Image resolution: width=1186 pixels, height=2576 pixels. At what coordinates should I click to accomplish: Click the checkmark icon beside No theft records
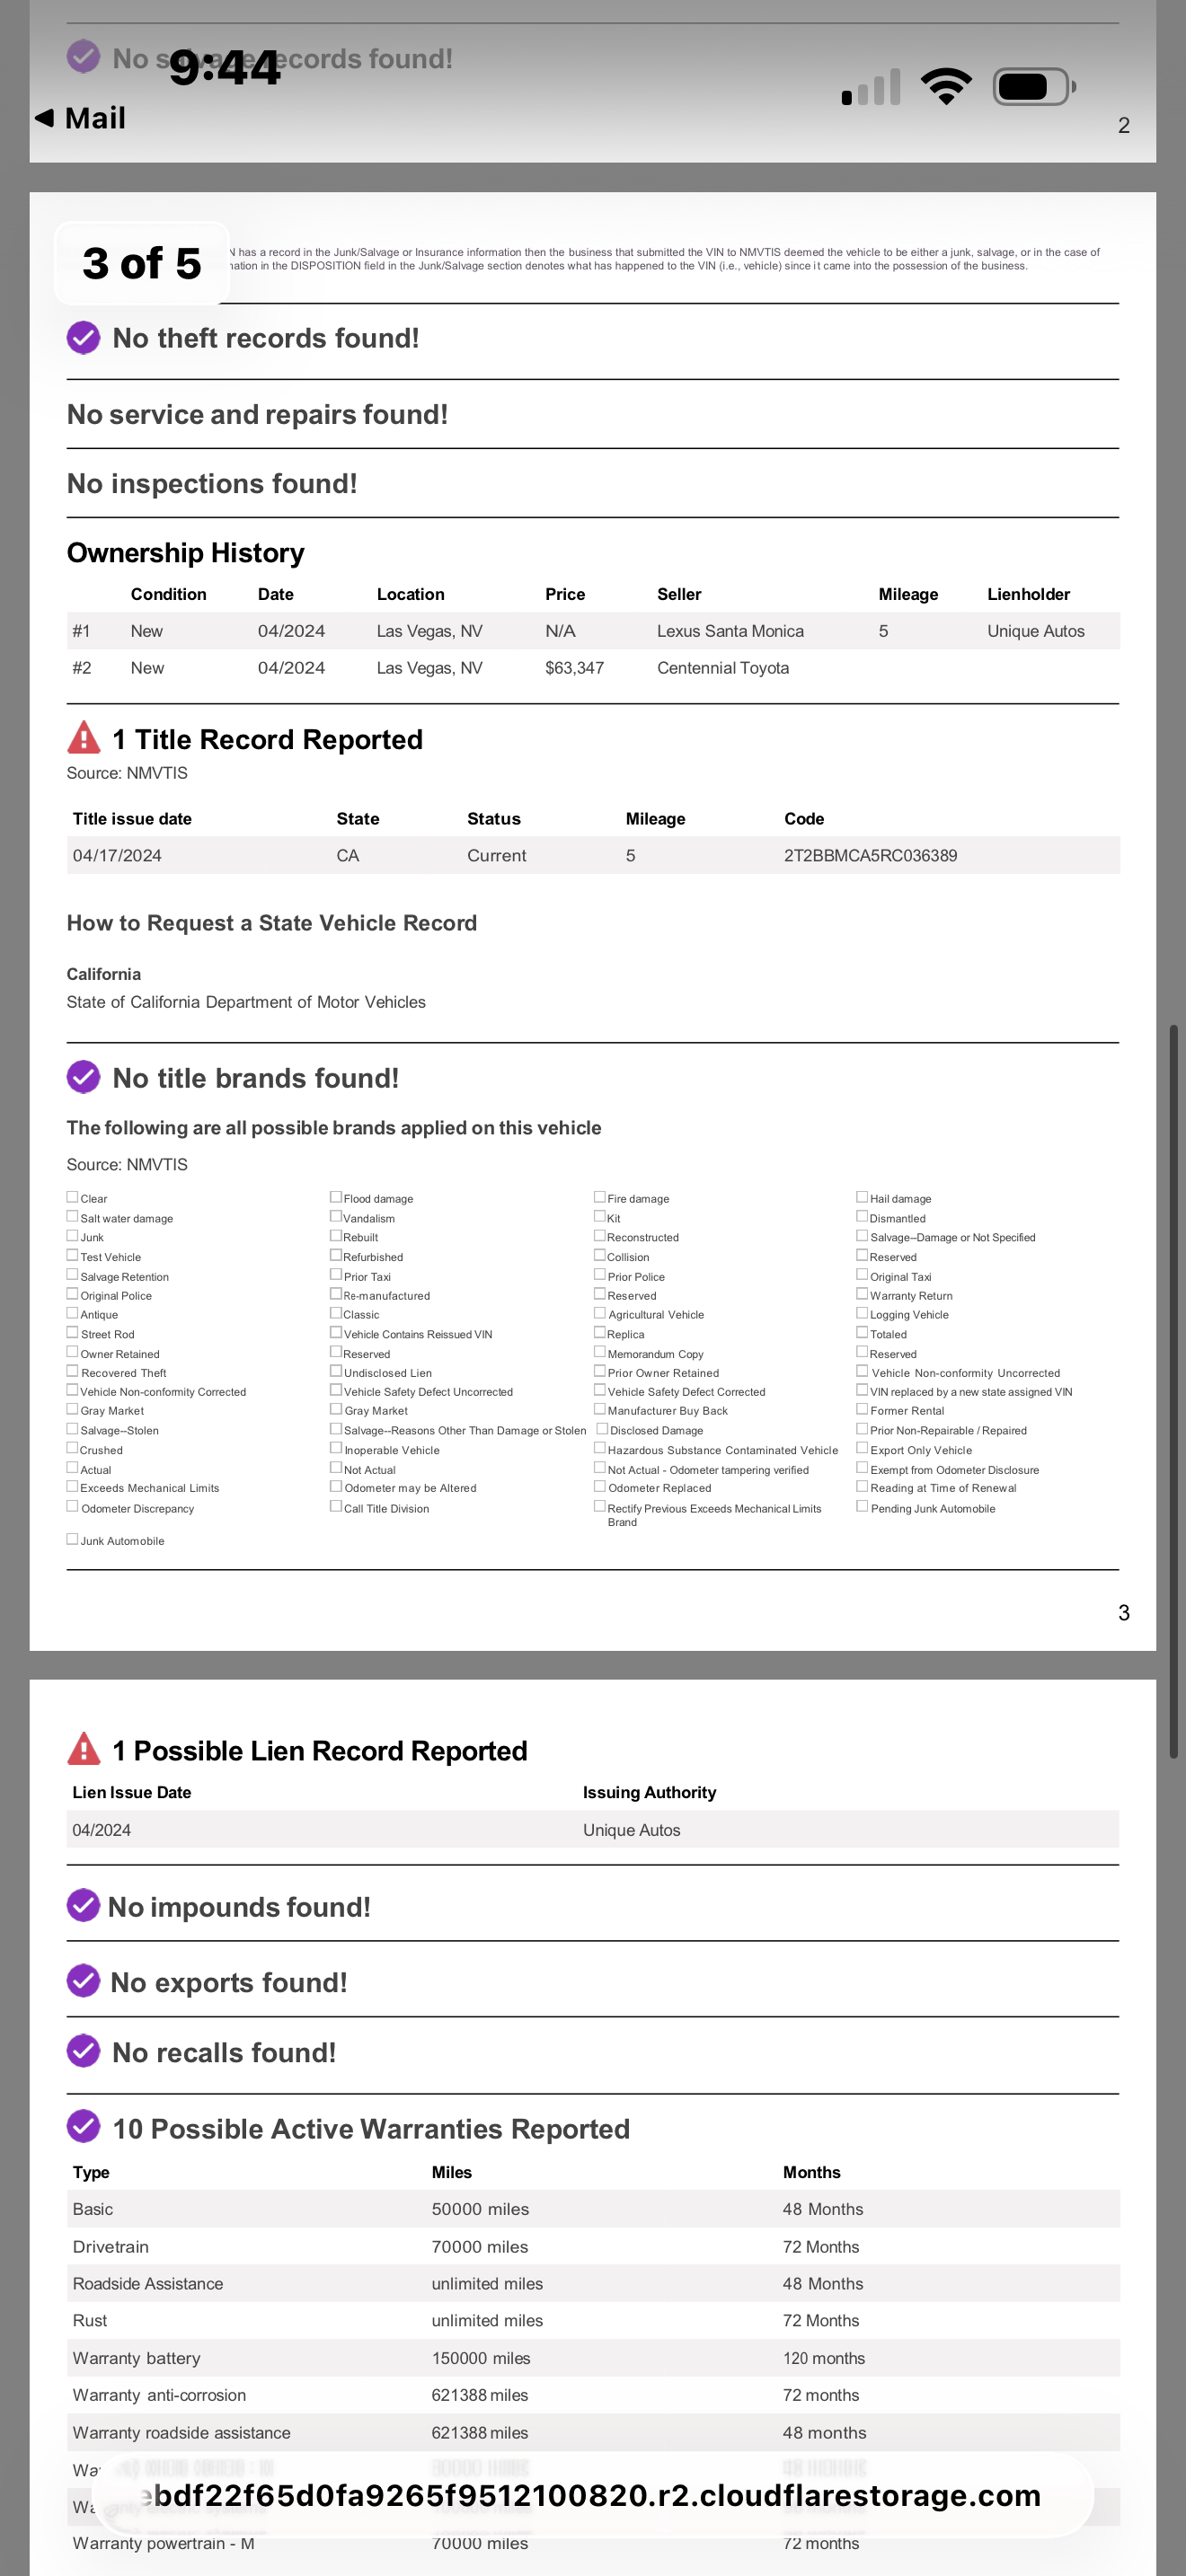[x=83, y=338]
